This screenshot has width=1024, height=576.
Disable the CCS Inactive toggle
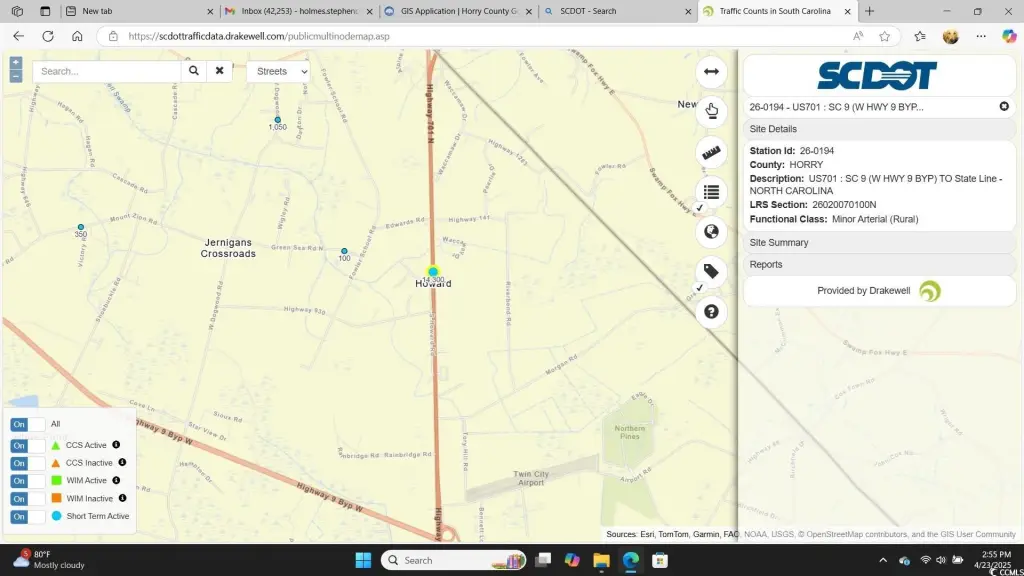27,463
